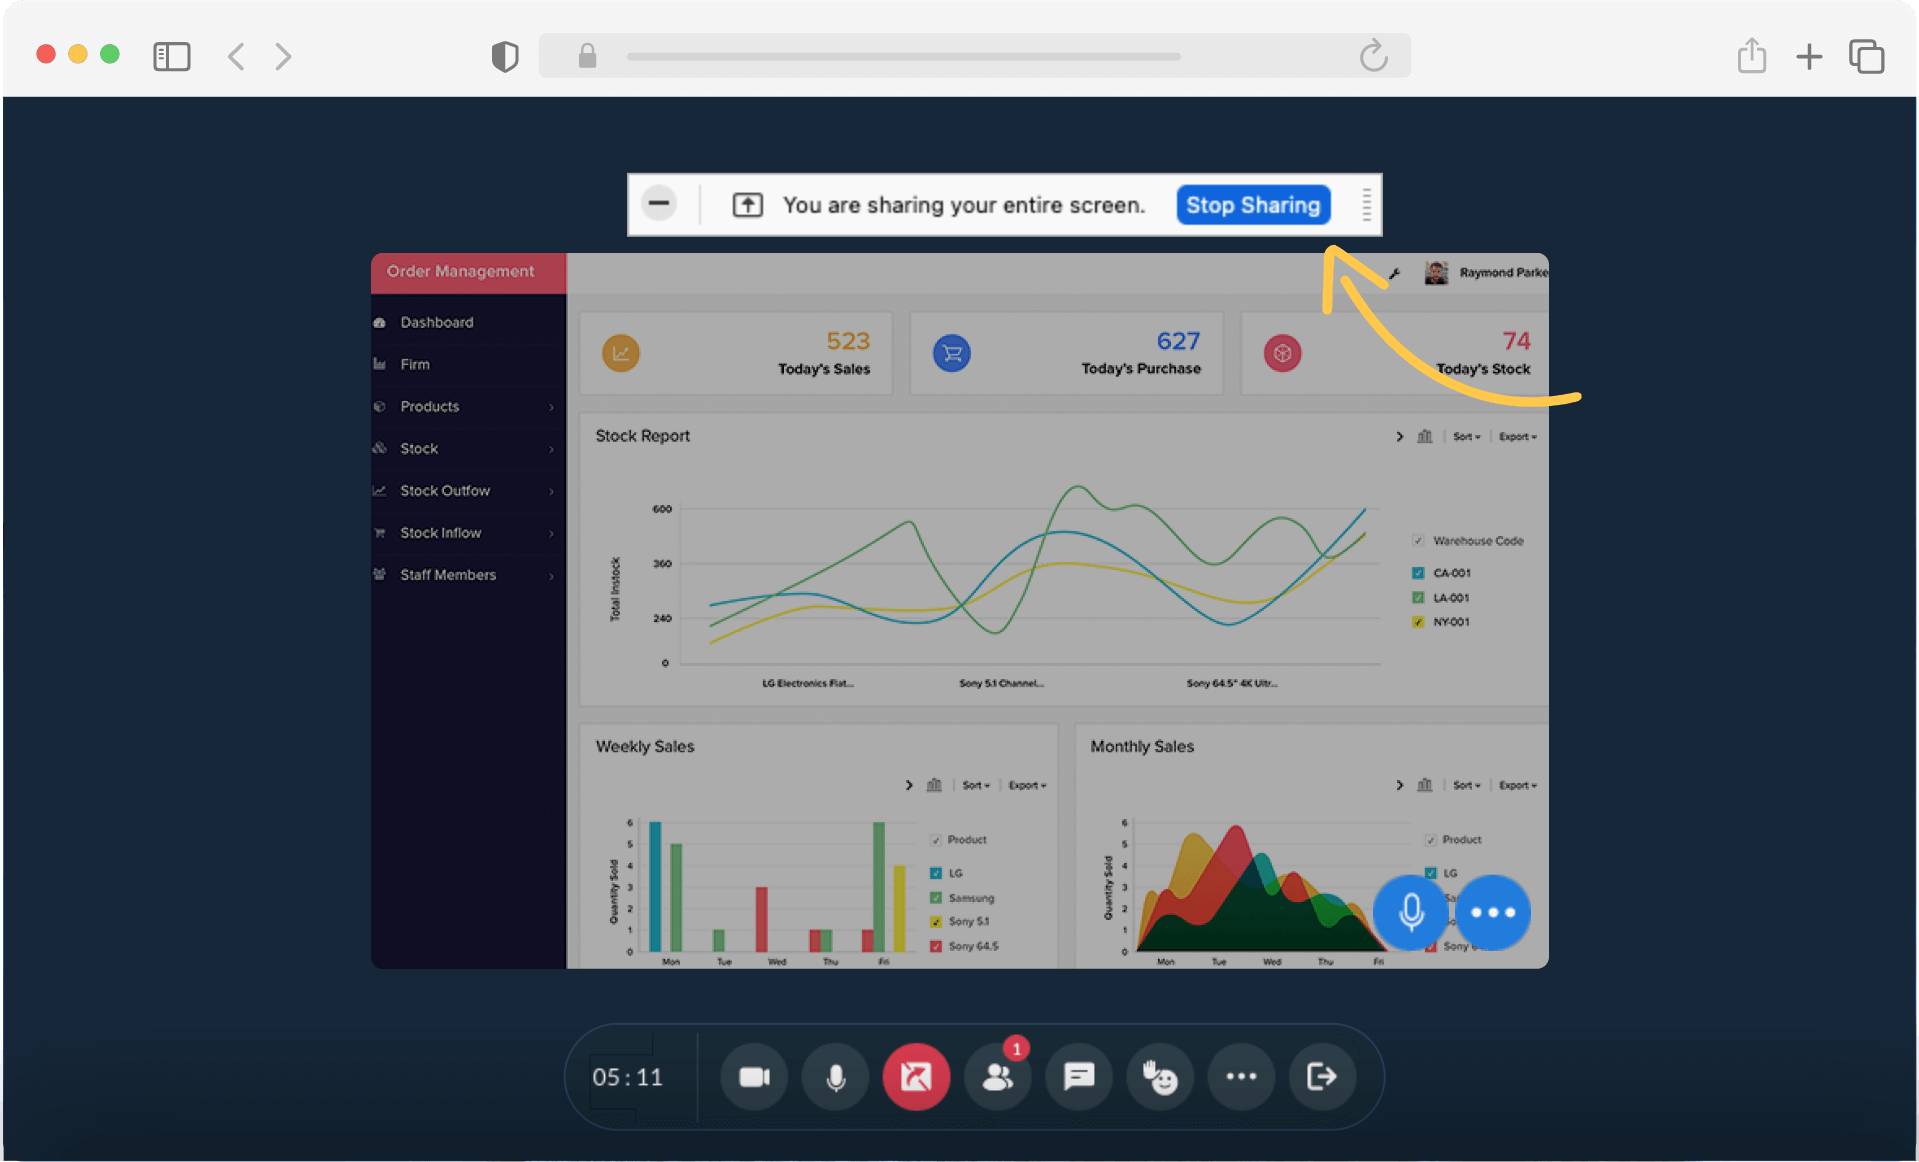This screenshot has height=1162, width=1919.
Task: Mute the microphone in the meeting toolbar
Action: point(835,1077)
